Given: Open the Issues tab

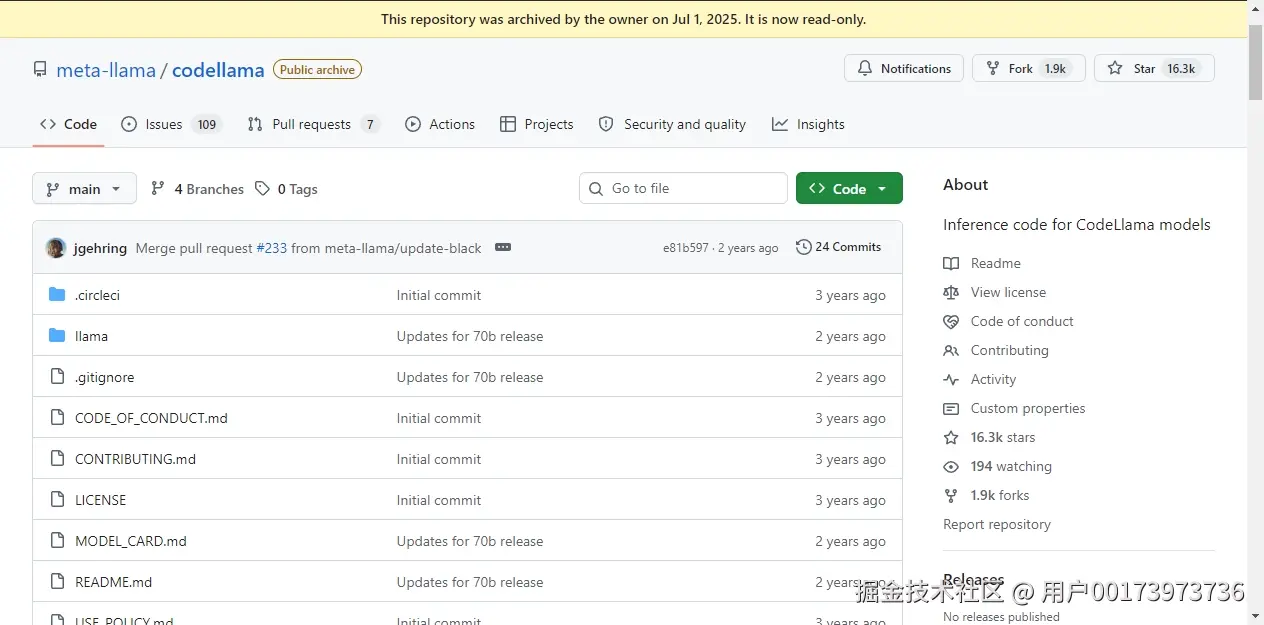Looking at the screenshot, I should click(170, 124).
